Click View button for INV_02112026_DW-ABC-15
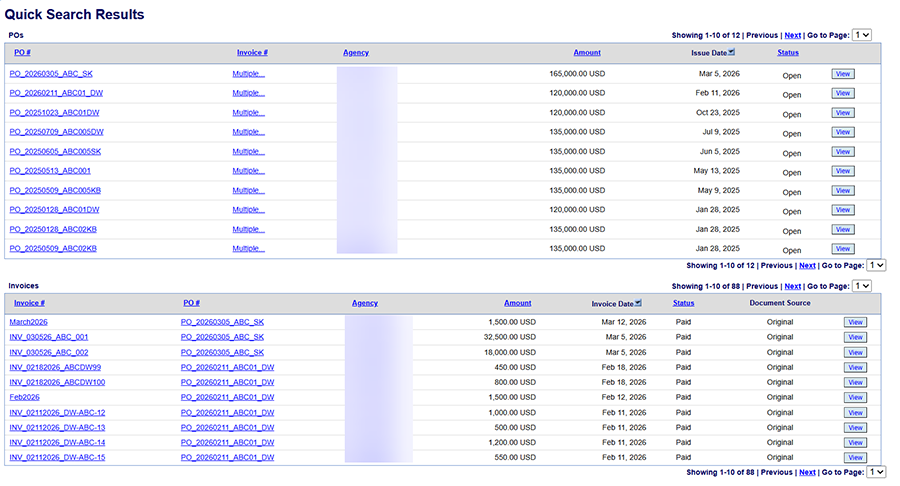This screenshot has height=486, width=900. coord(855,457)
